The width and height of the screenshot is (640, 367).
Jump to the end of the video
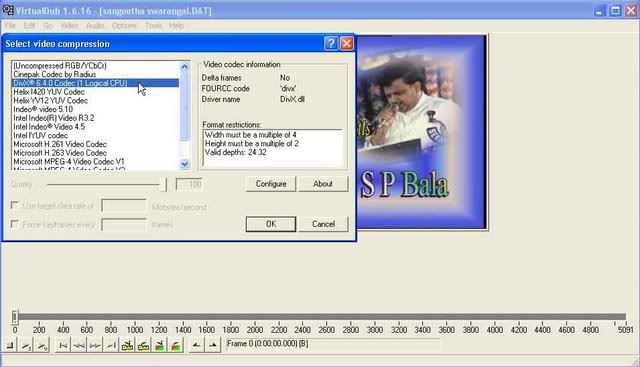(111, 345)
